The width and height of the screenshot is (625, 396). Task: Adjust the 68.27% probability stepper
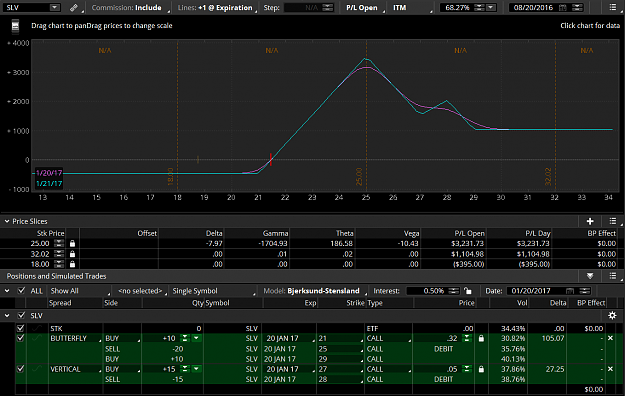(x=480, y=8)
